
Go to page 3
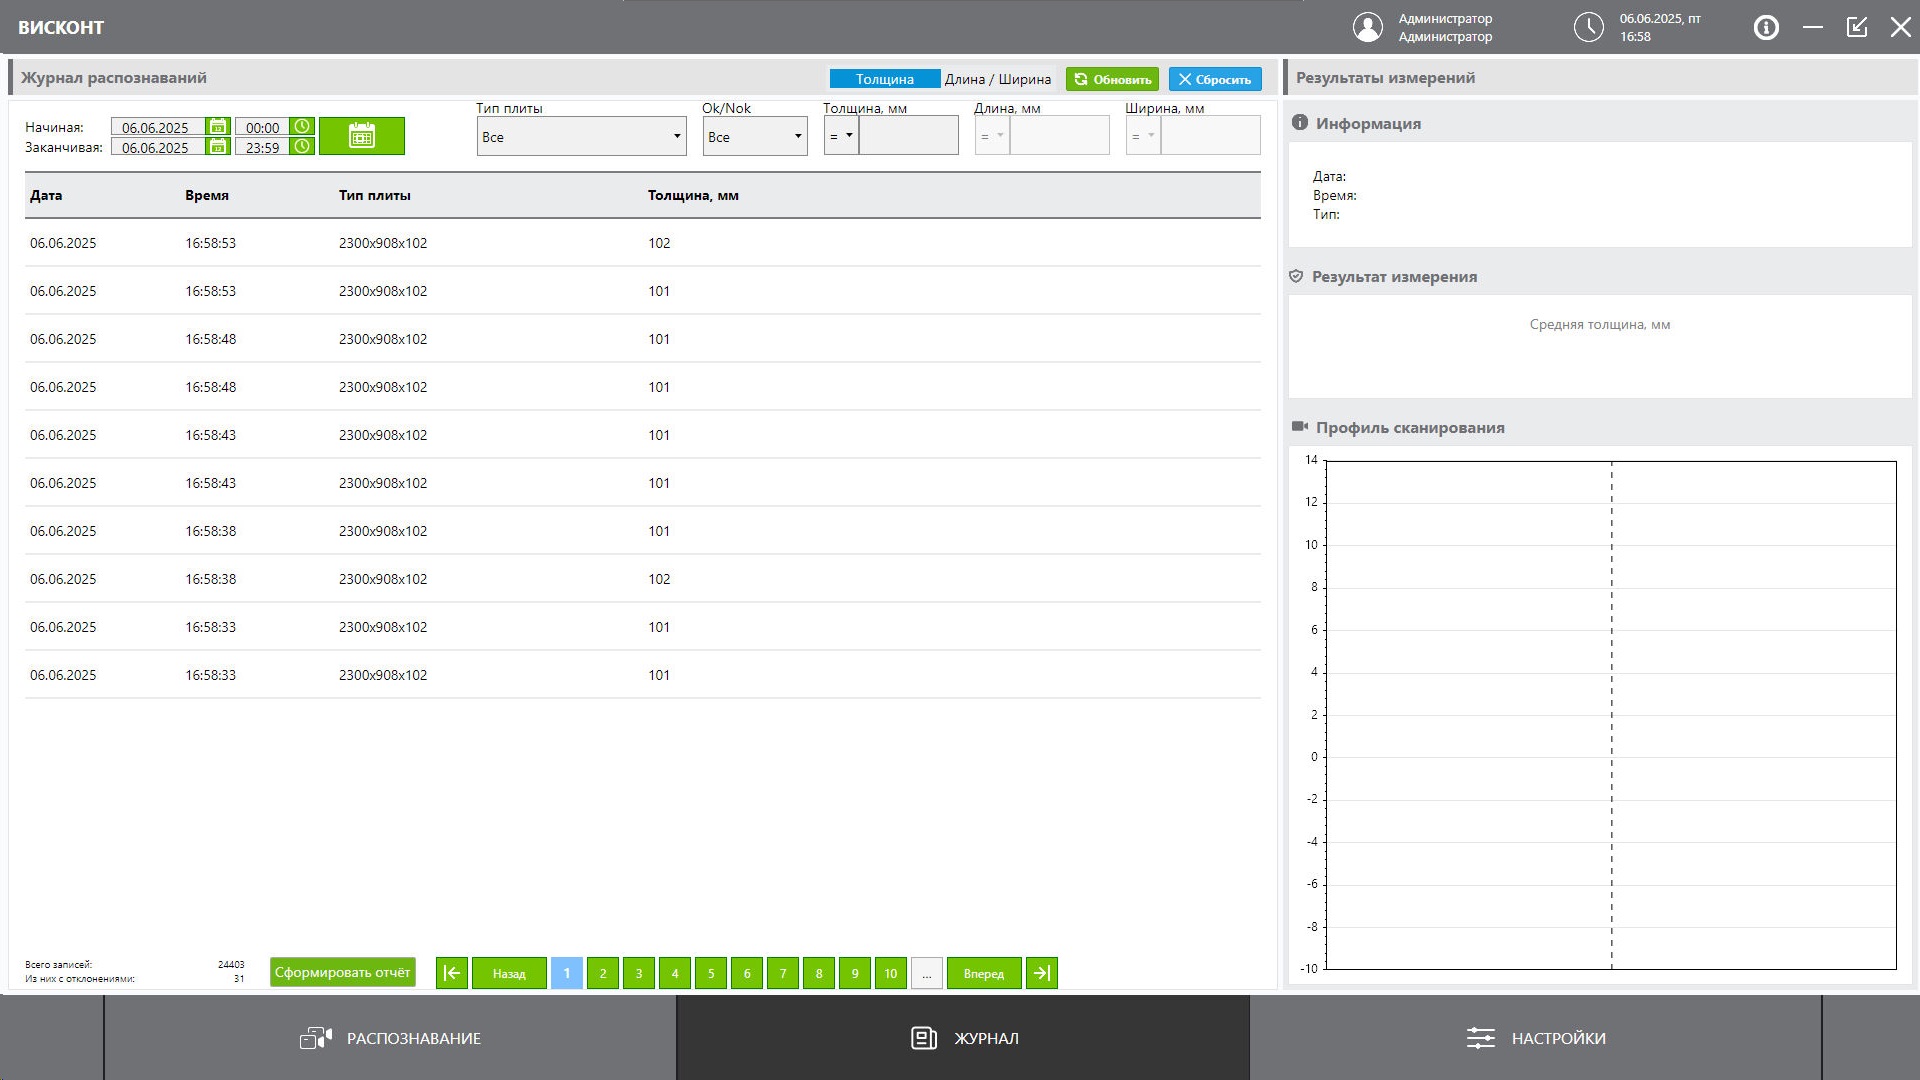point(639,973)
